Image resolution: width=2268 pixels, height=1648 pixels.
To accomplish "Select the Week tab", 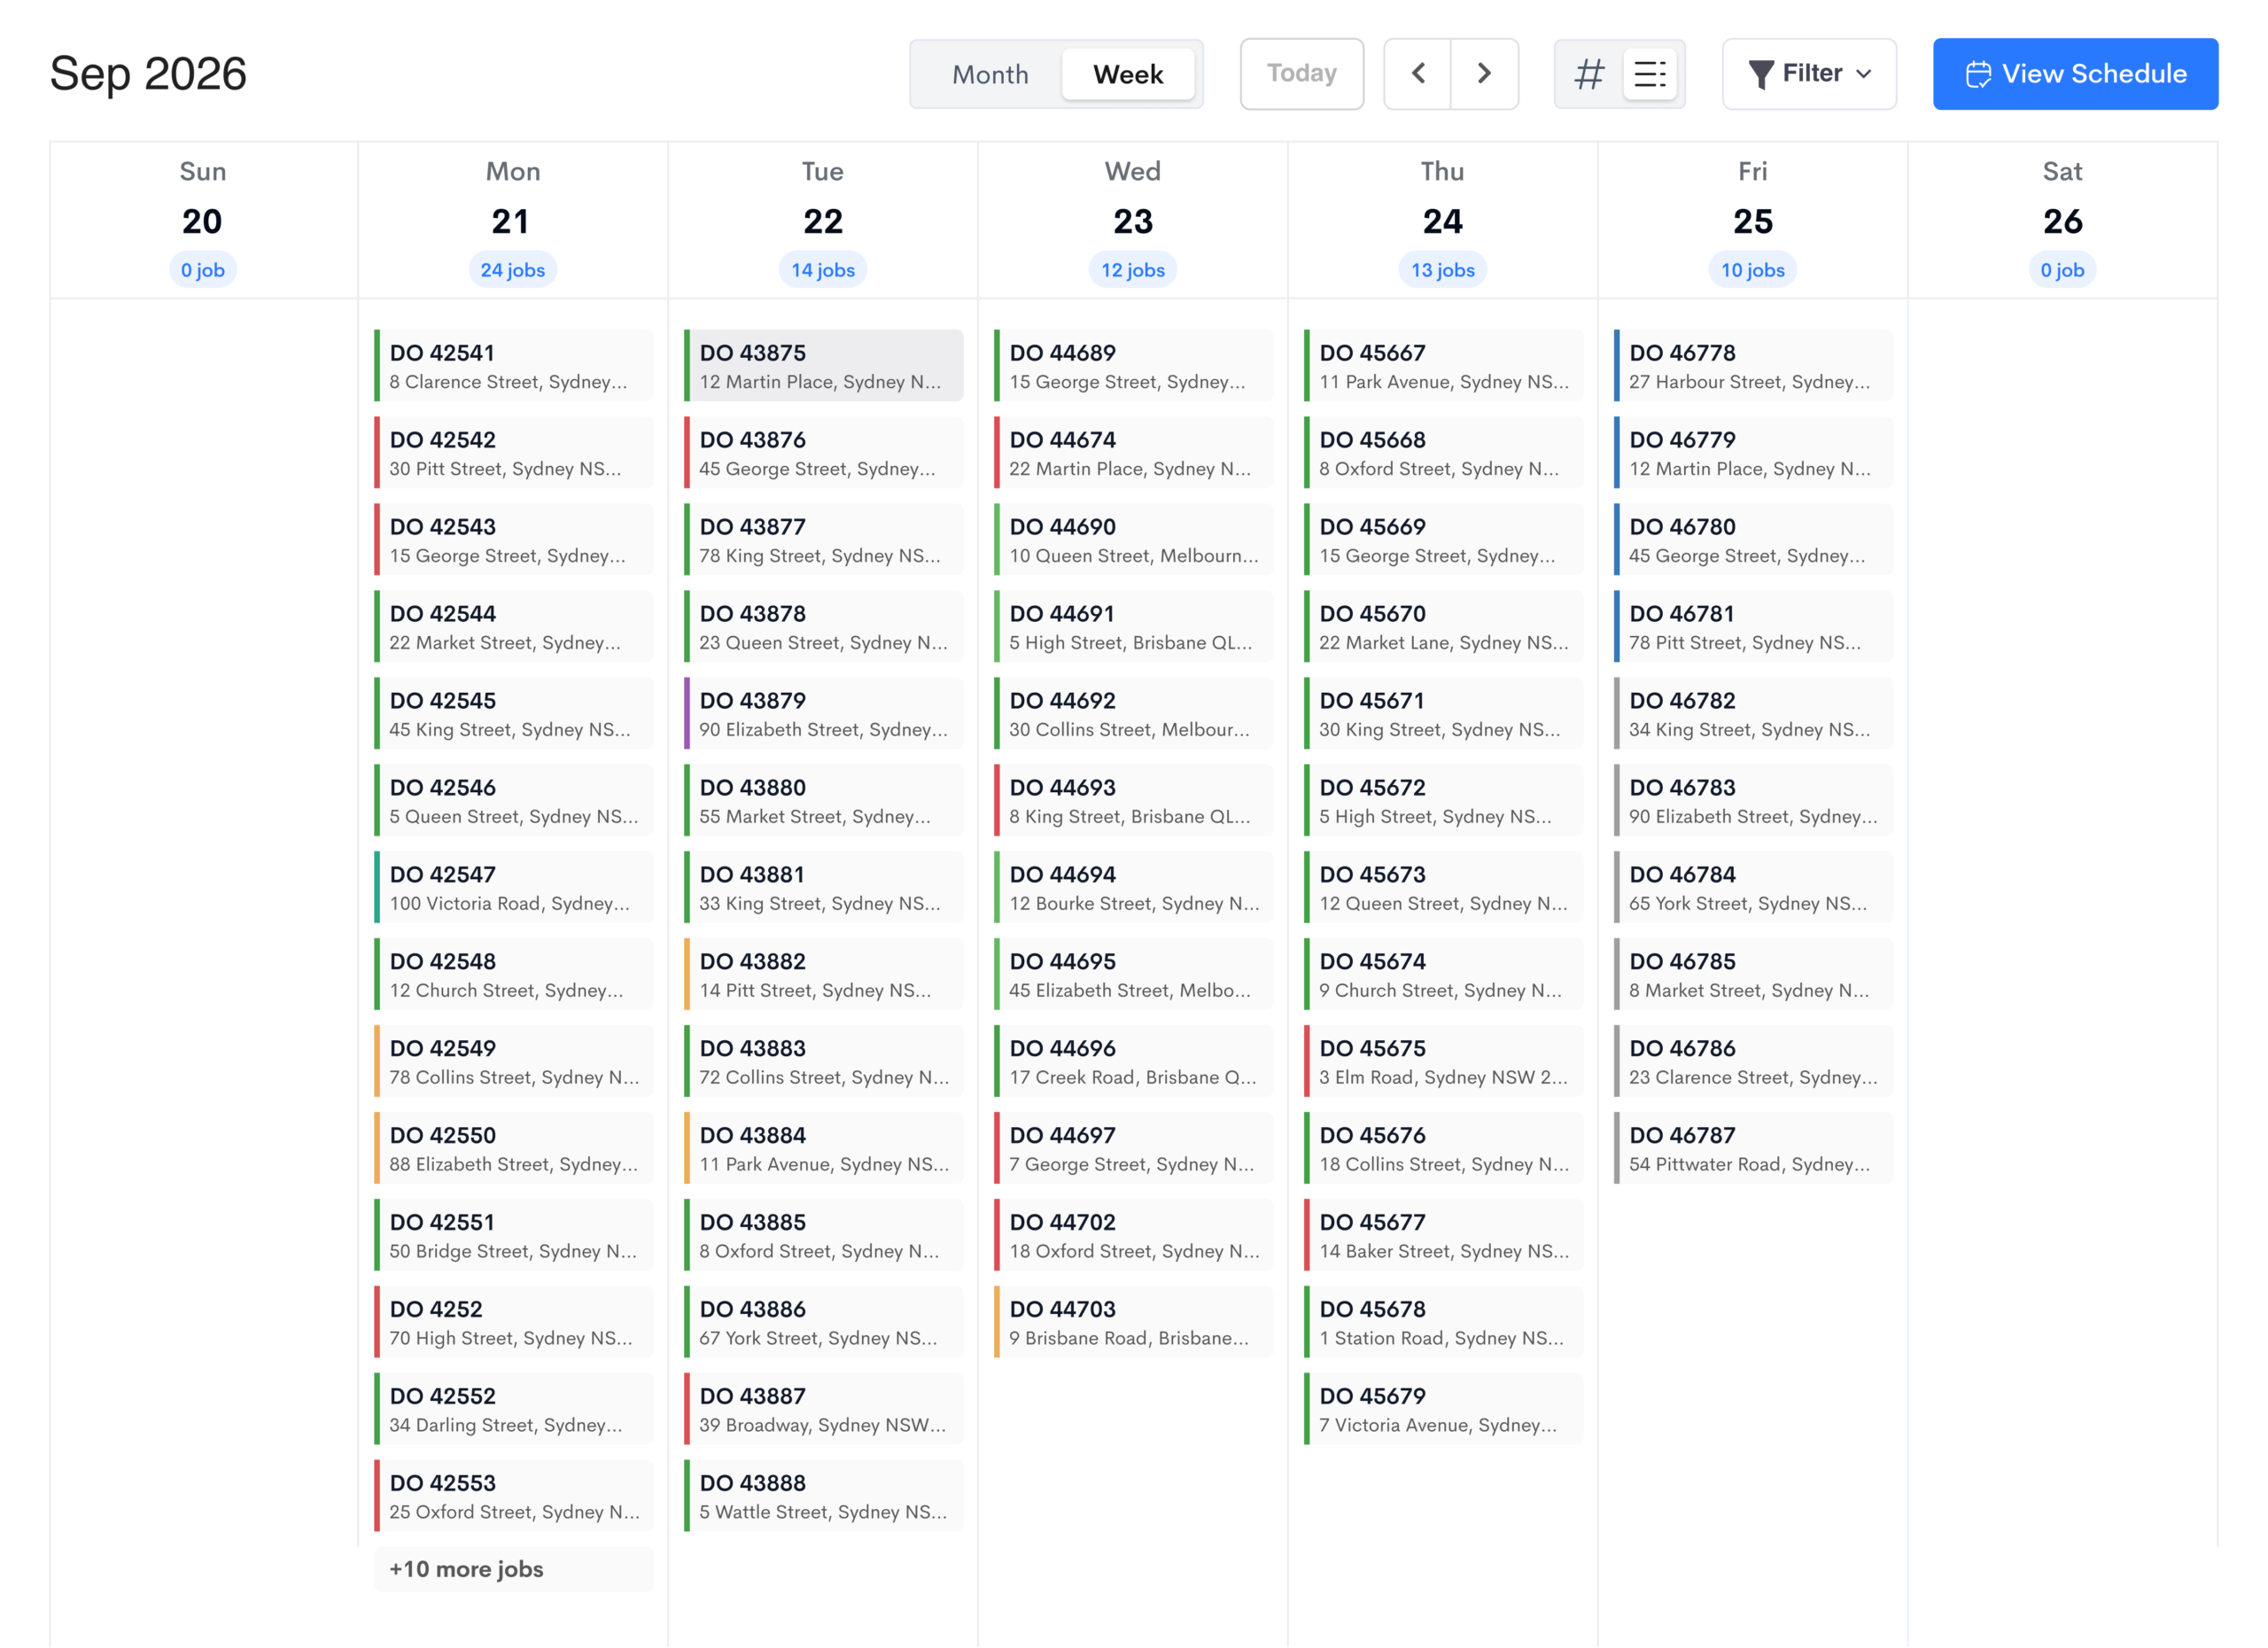I will click(x=1128, y=74).
